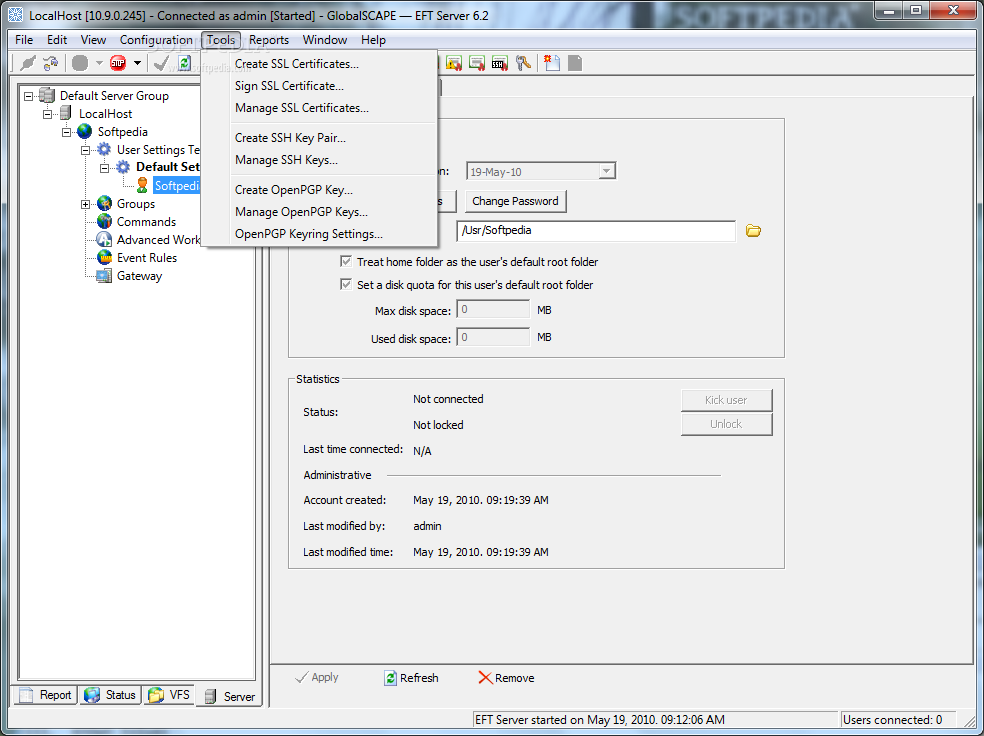Click the Default Server Group servers icon

tap(46, 95)
